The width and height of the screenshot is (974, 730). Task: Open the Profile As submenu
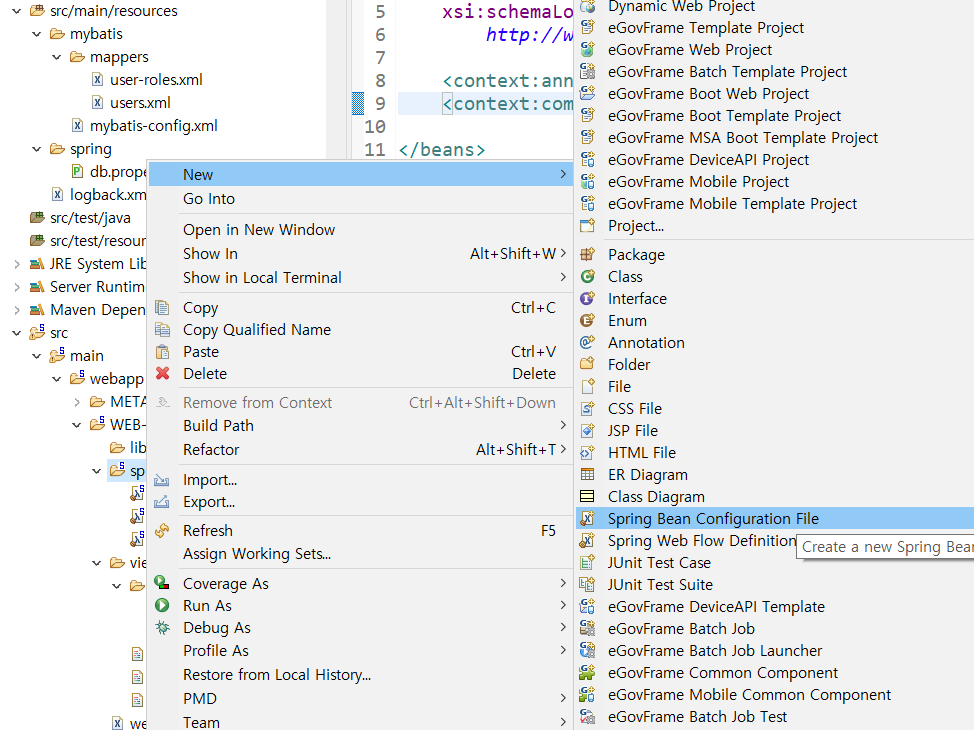pos(360,650)
